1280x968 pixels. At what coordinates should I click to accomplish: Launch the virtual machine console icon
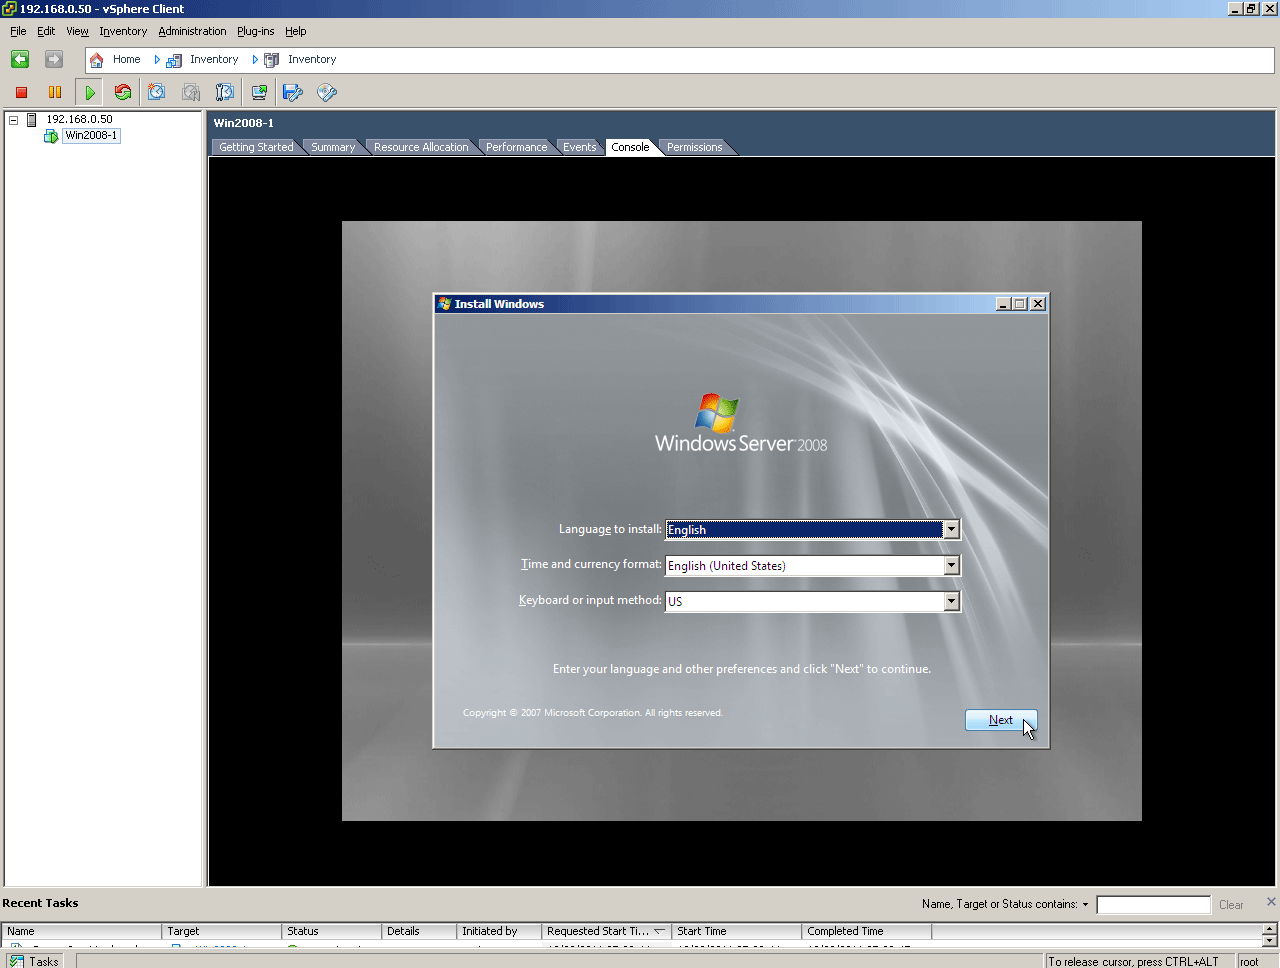[x=259, y=93]
